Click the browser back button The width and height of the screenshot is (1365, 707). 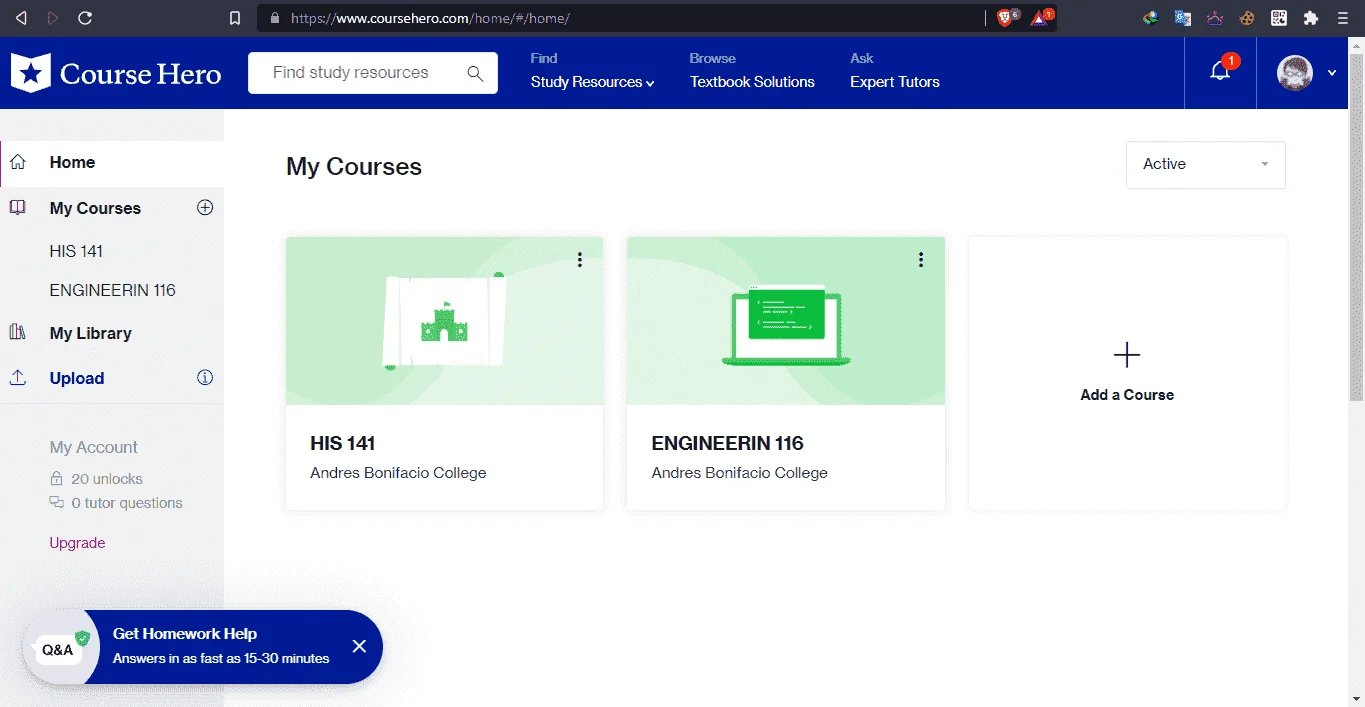coord(21,18)
